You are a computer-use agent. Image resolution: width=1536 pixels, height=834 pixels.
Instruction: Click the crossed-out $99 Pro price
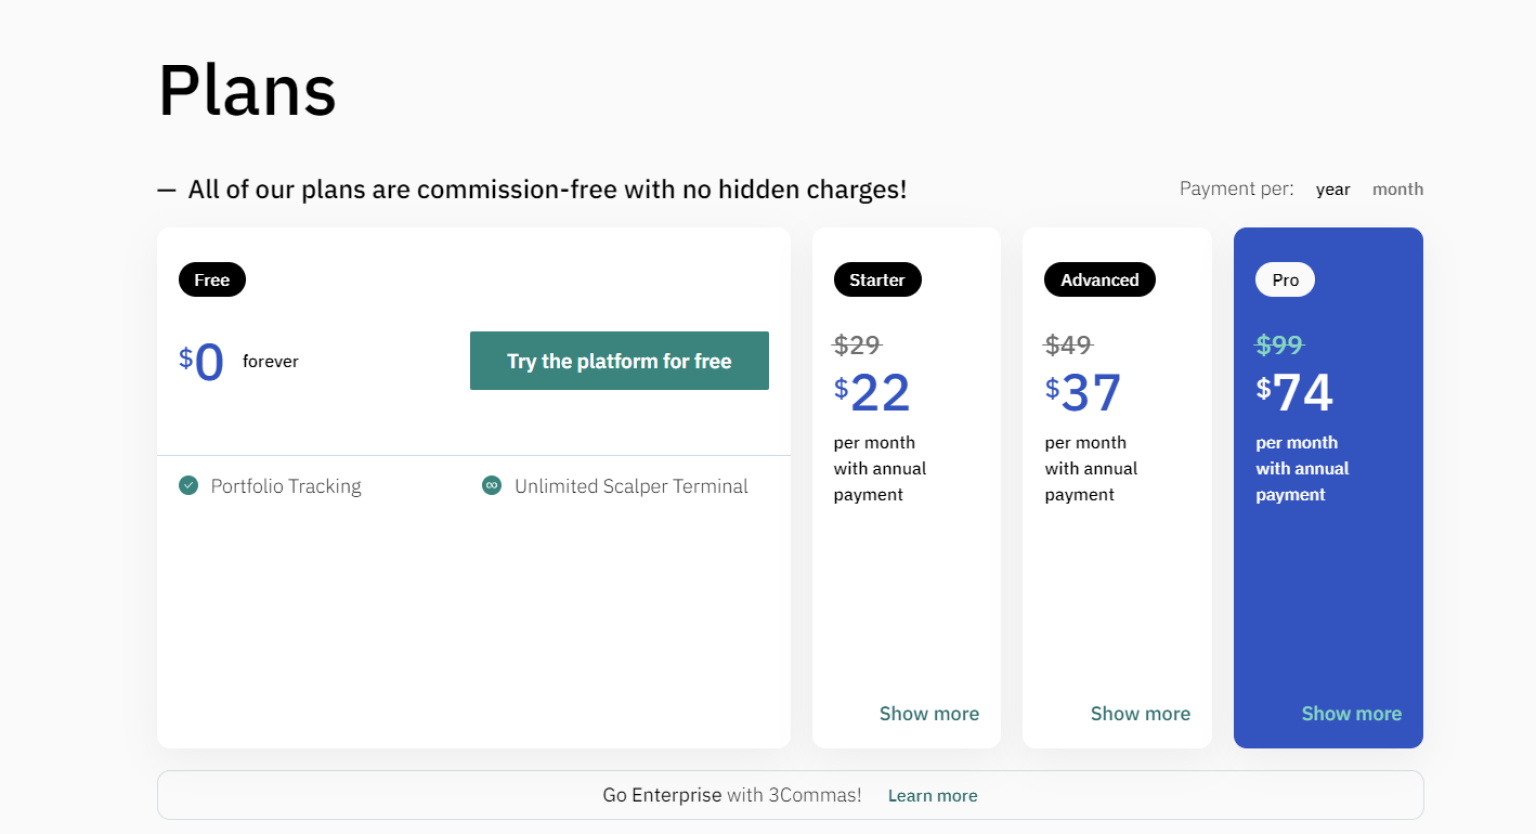[x=1279, y=345]
